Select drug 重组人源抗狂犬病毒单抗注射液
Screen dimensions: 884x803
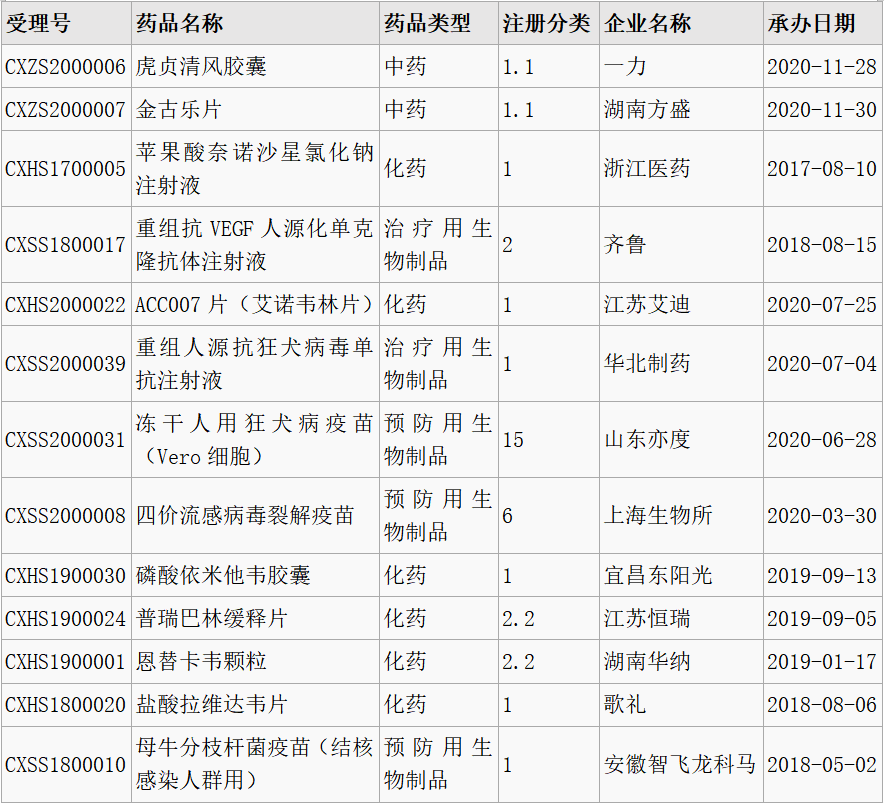click(x=254, y=364)
